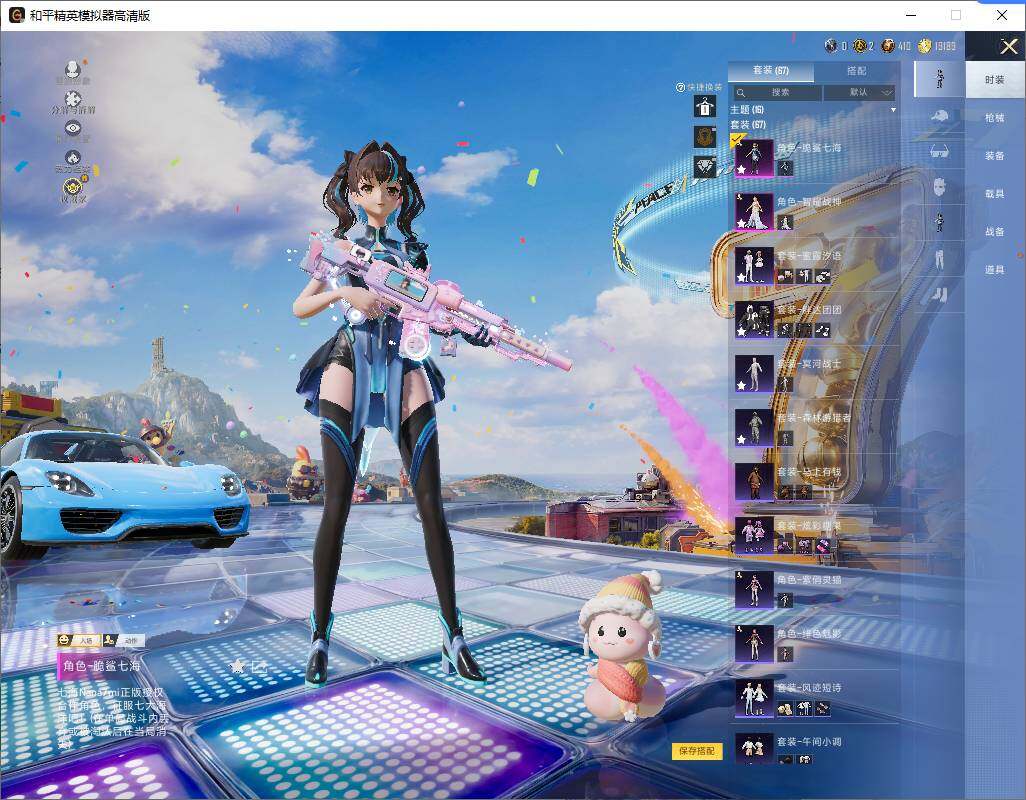The image size is (1026, 800).
Task: Select 套装-森林游猎者 outfit thumbnail
Action: [754, 427]
